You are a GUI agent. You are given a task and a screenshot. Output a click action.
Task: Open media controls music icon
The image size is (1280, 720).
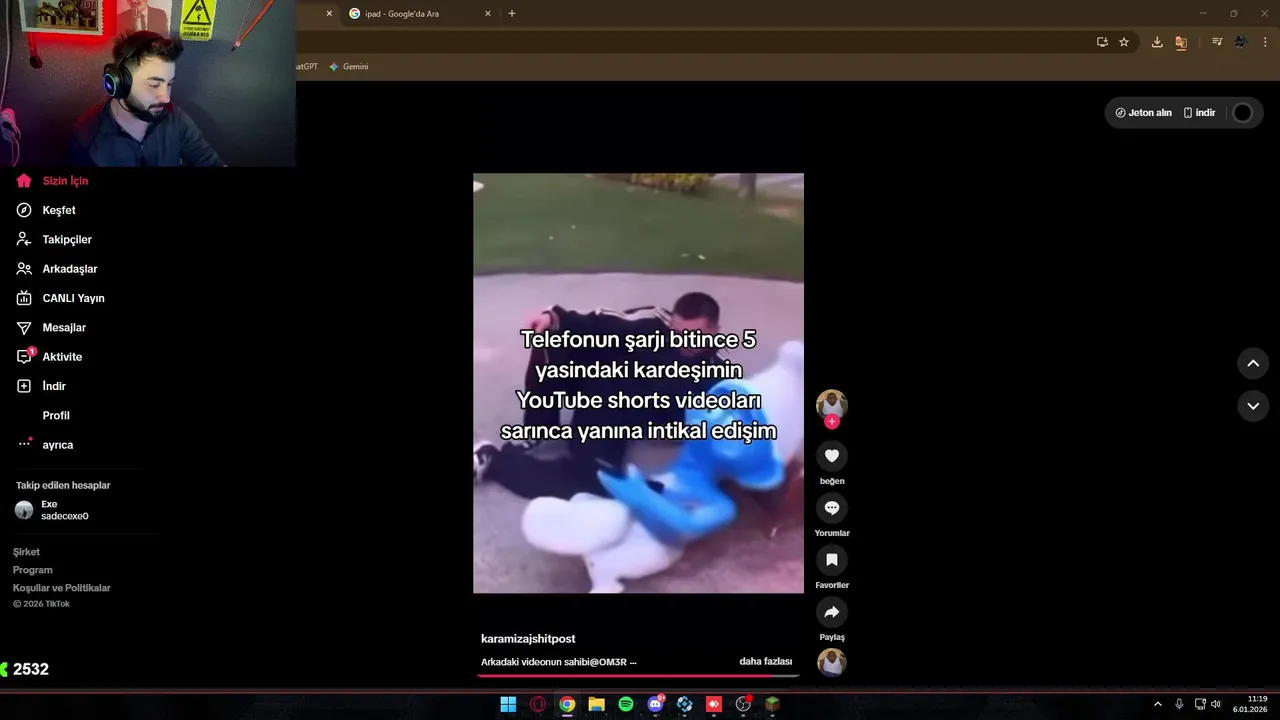[1217, 42]
